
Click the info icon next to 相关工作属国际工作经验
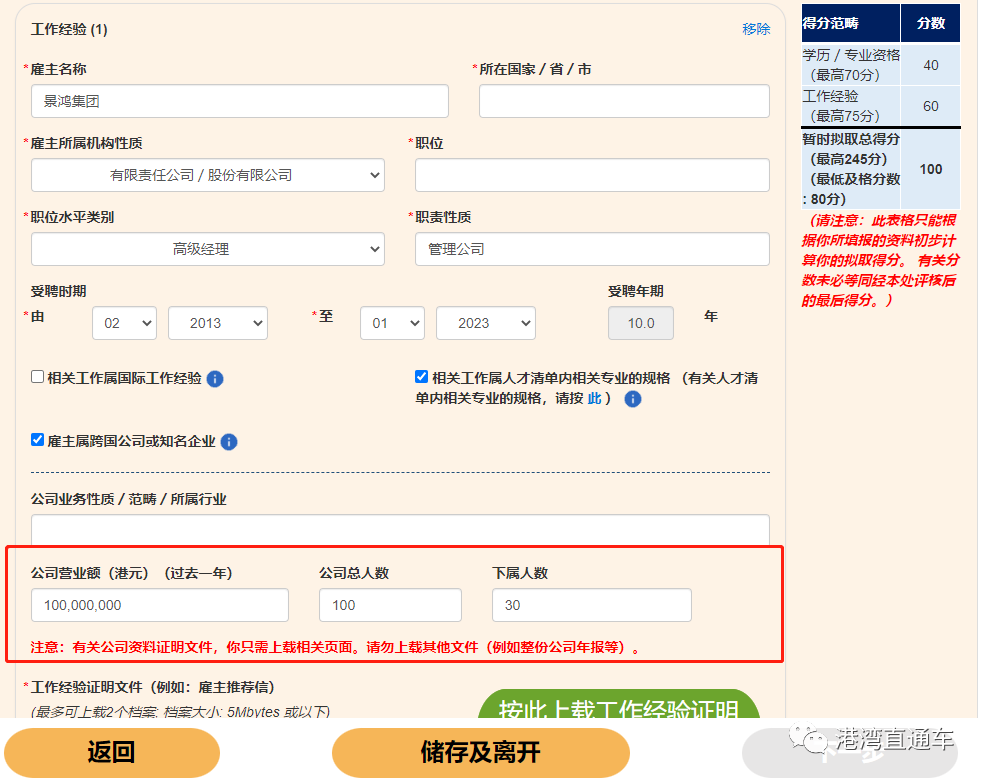click(x=214, y=379)
